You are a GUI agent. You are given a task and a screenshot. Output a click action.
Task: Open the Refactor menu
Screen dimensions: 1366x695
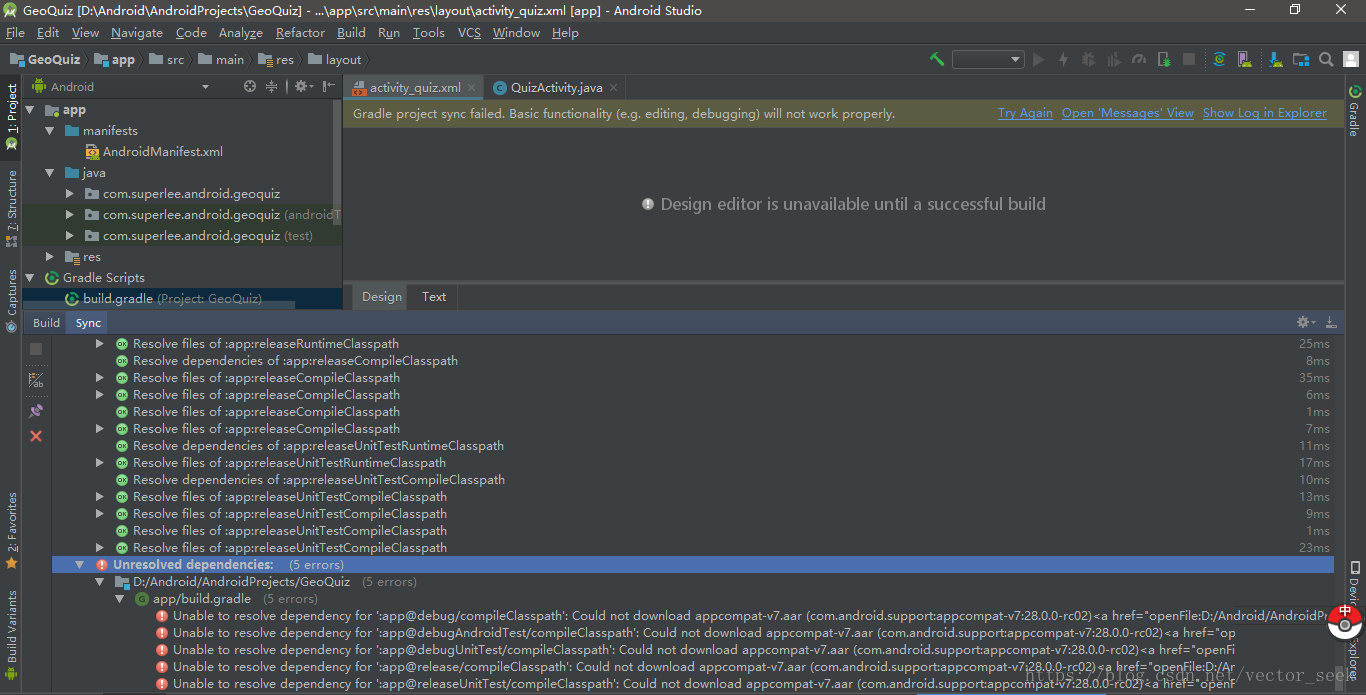click(300, 33)
